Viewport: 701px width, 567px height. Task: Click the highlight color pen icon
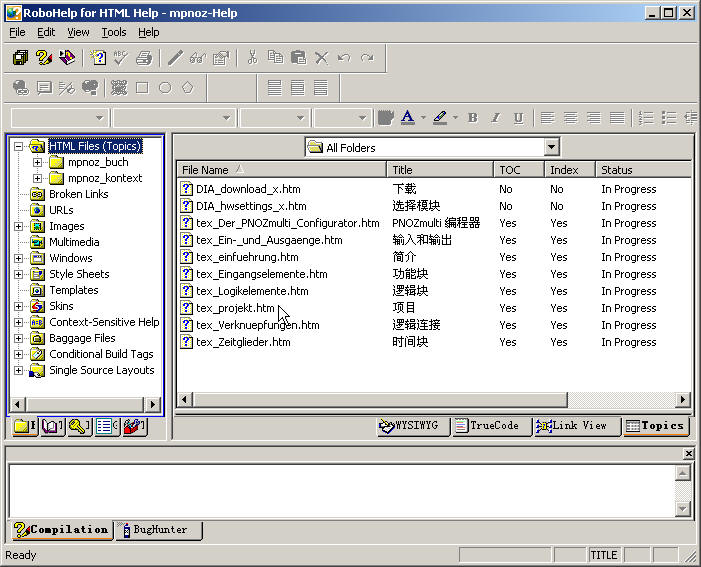pyautogui.click(x=440, y=118)
